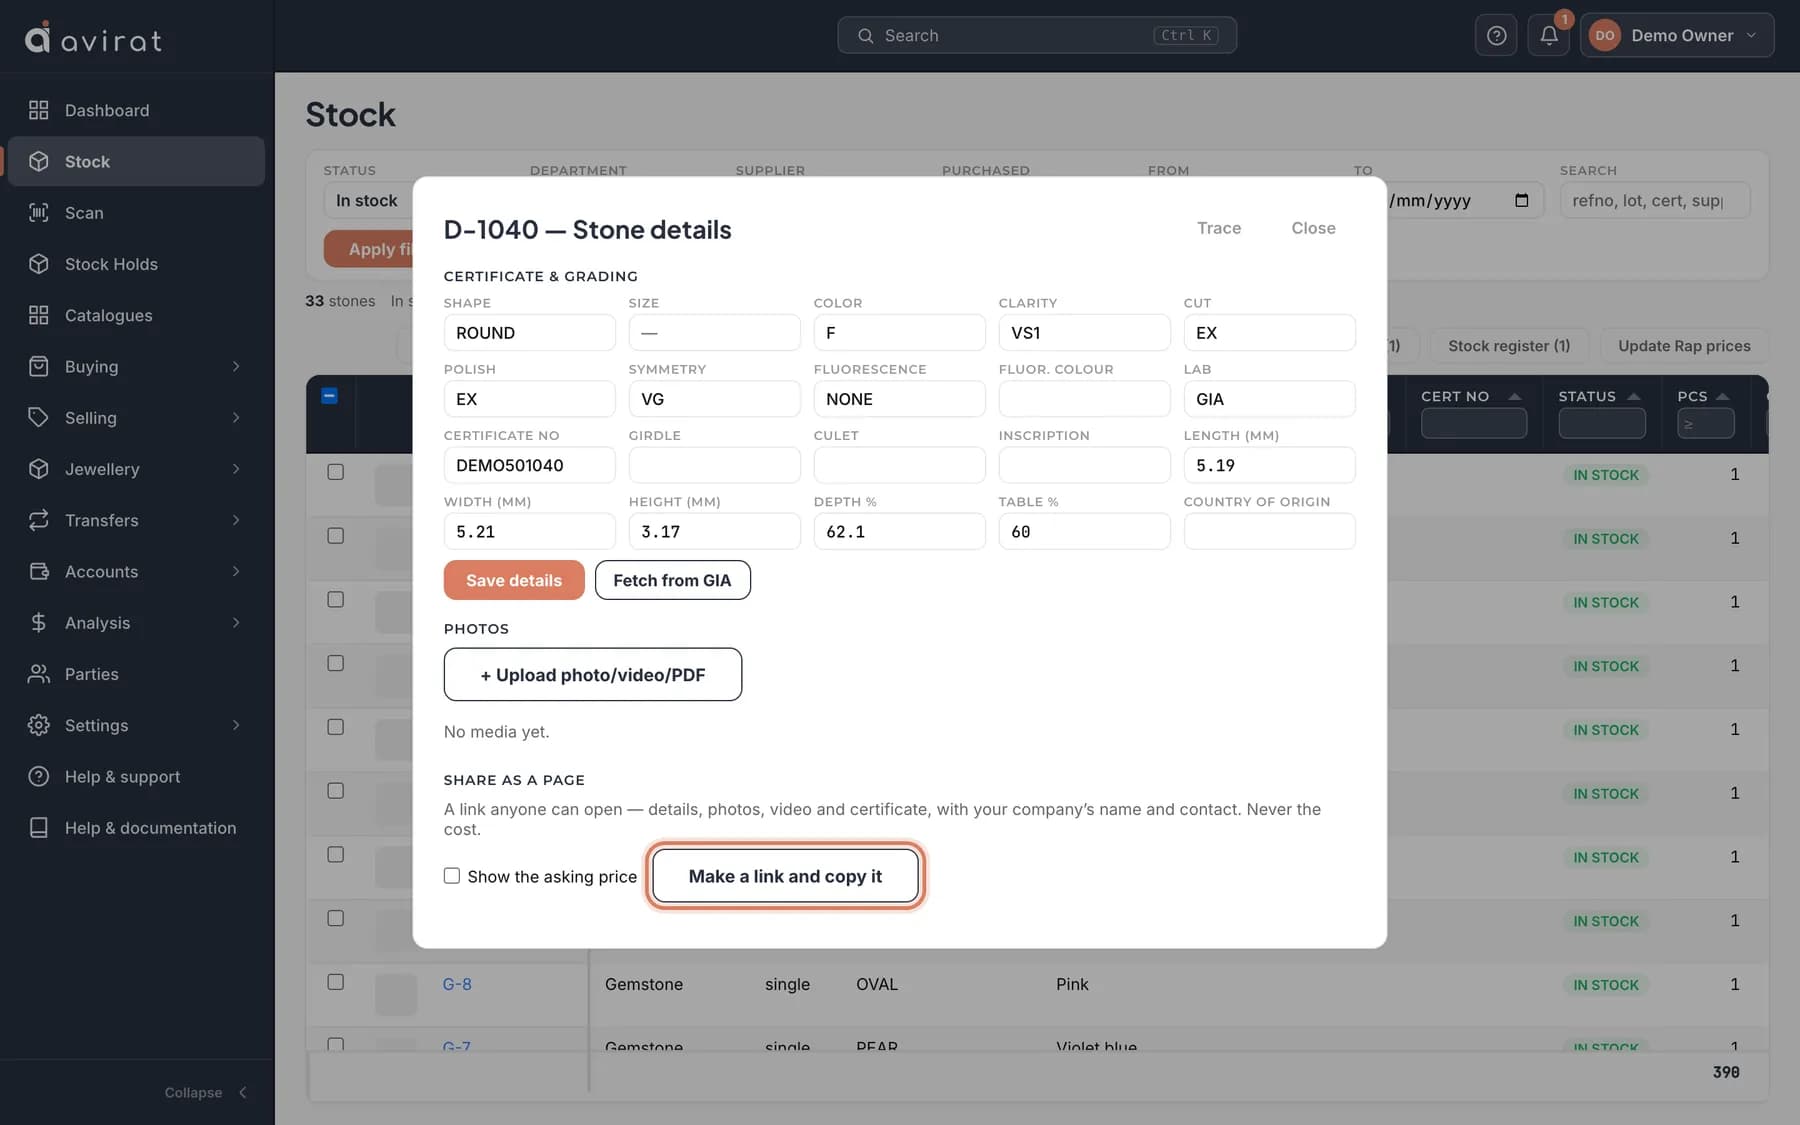
Task: Open the G-8 stone link
Action: tap(457, 984)
